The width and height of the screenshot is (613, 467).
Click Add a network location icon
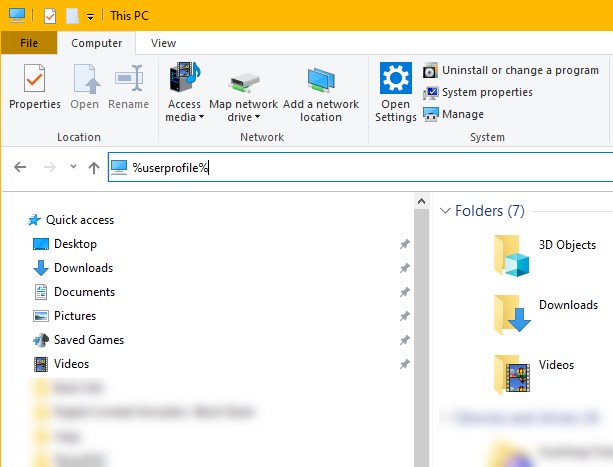(x=321, y=80)
